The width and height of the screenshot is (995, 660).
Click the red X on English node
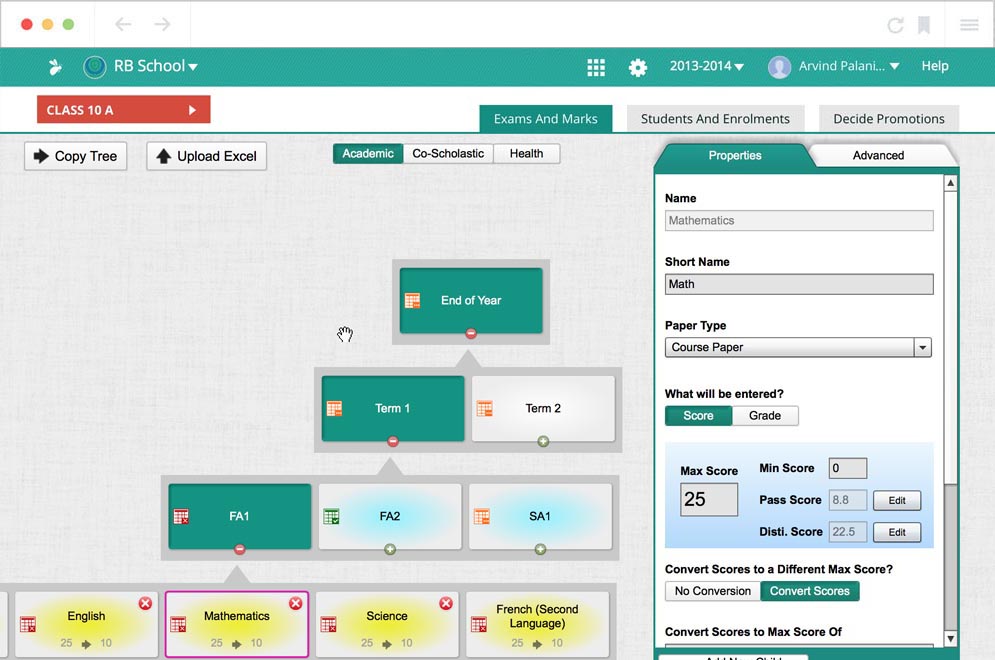tap(145, 603)
